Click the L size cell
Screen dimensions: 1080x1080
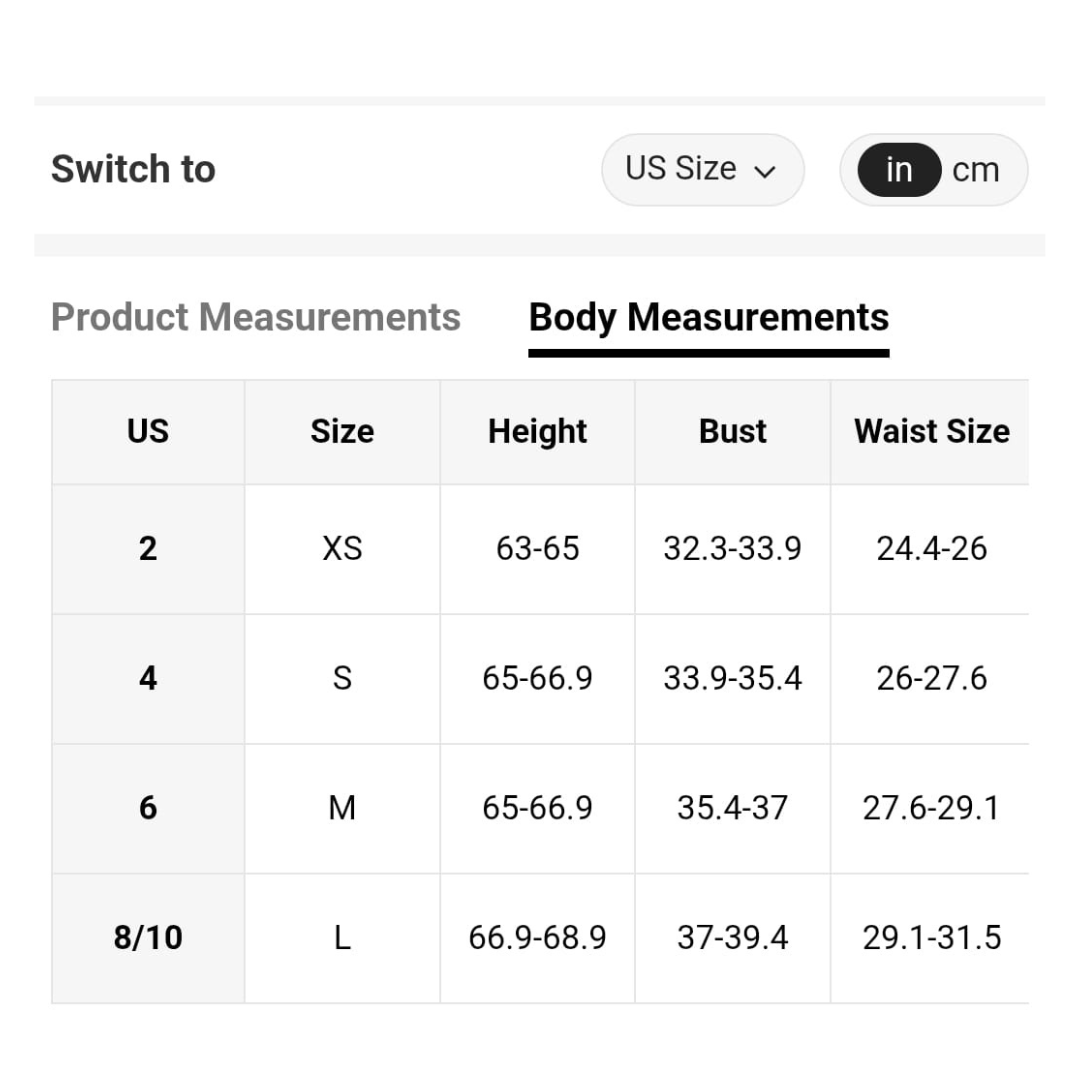(342, 937)
